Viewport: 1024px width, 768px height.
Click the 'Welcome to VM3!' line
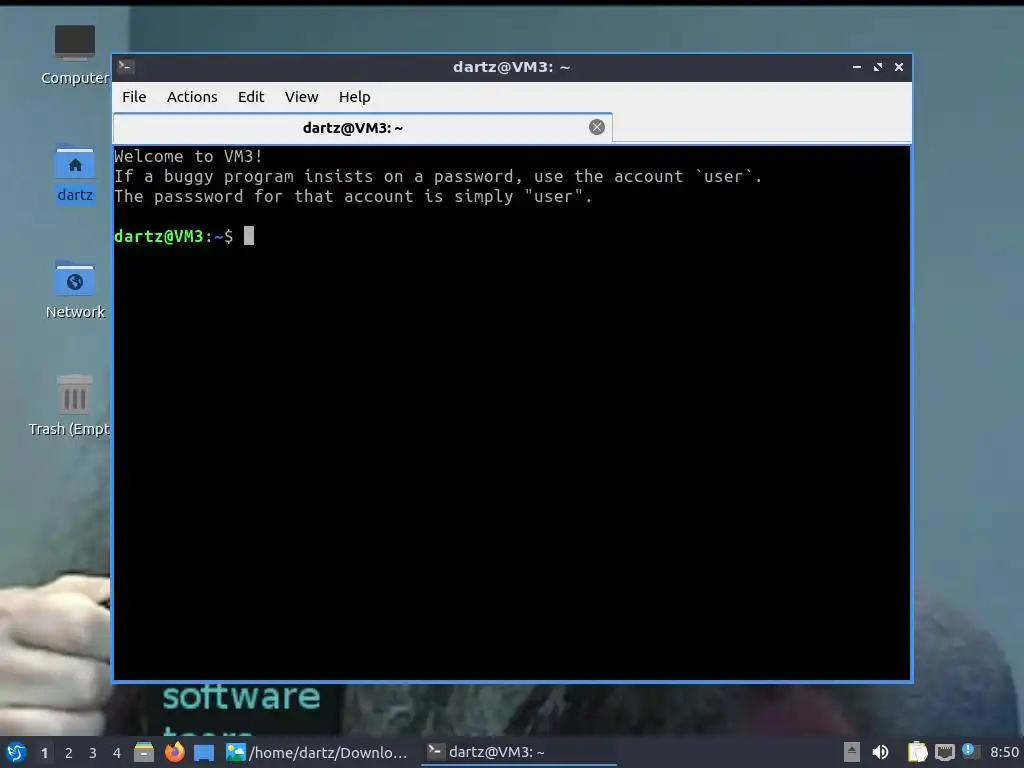coord(188,156)
